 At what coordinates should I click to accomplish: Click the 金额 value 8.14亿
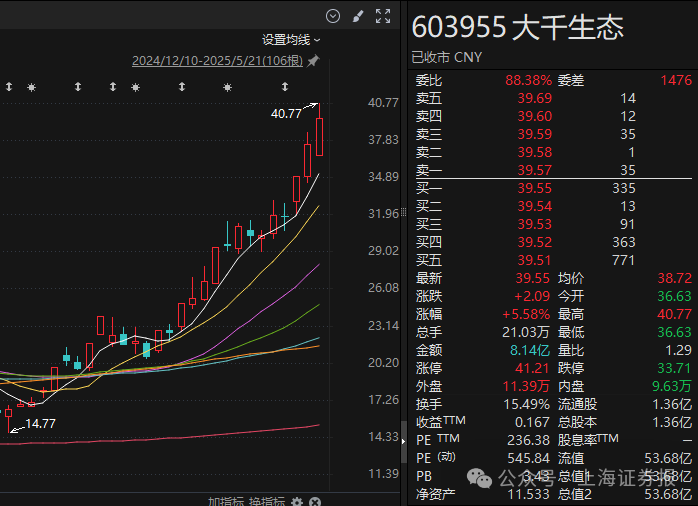click(530, 351)
